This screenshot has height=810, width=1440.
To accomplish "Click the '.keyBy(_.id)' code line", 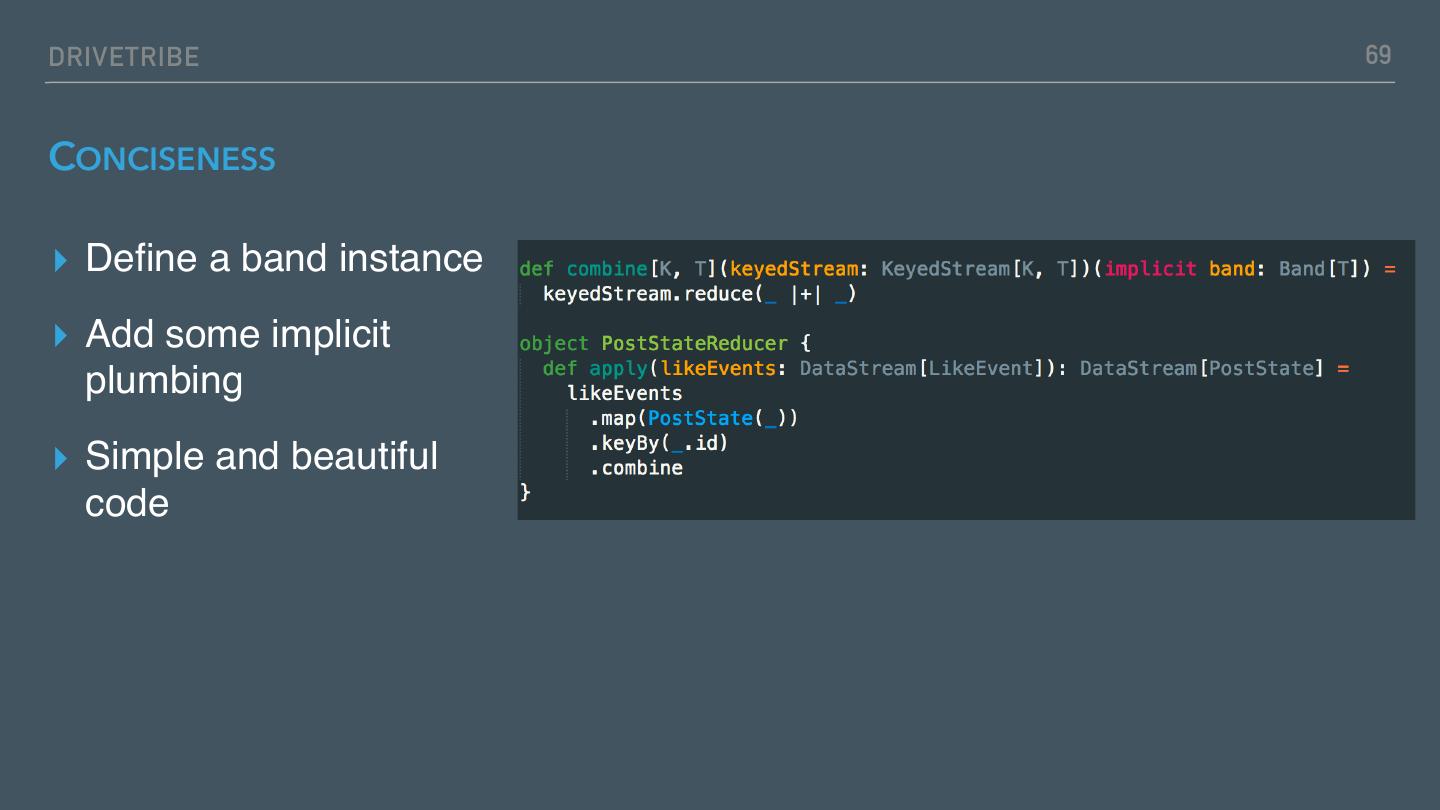I will click(x=659, y=443).
